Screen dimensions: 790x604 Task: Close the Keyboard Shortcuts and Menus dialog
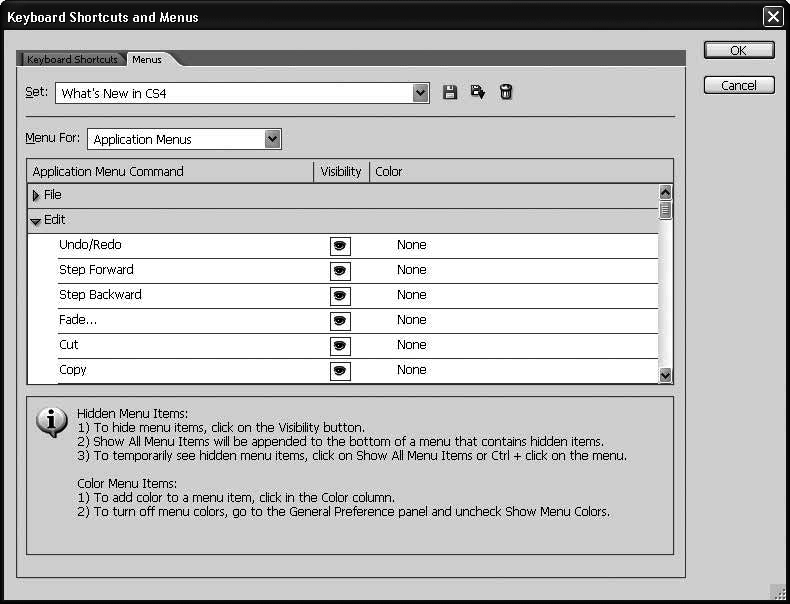(773, 17)
